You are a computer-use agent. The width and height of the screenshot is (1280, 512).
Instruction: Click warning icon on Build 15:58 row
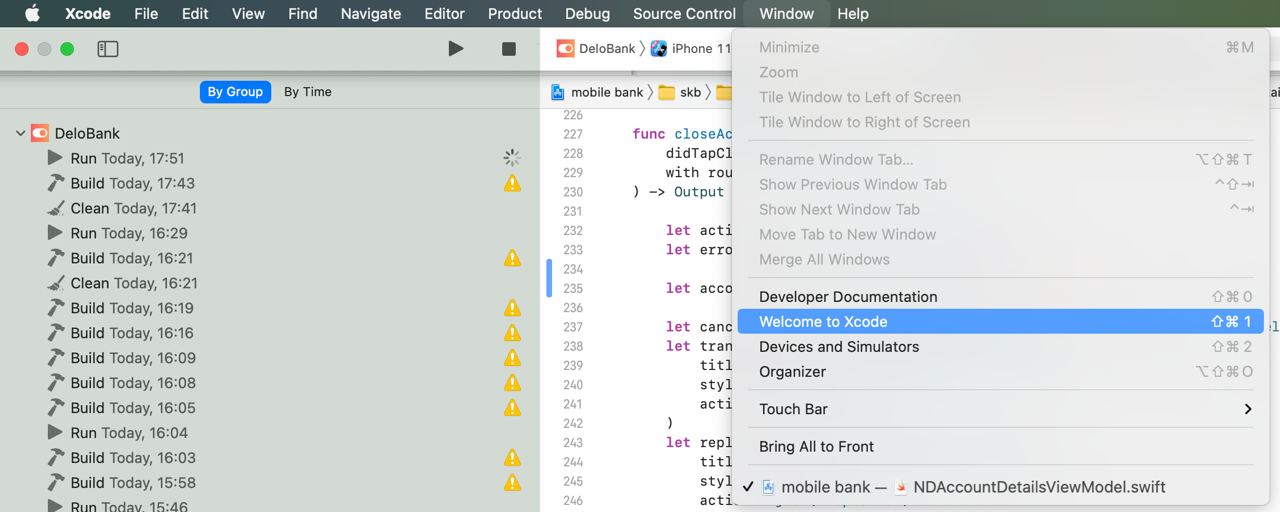512,483
